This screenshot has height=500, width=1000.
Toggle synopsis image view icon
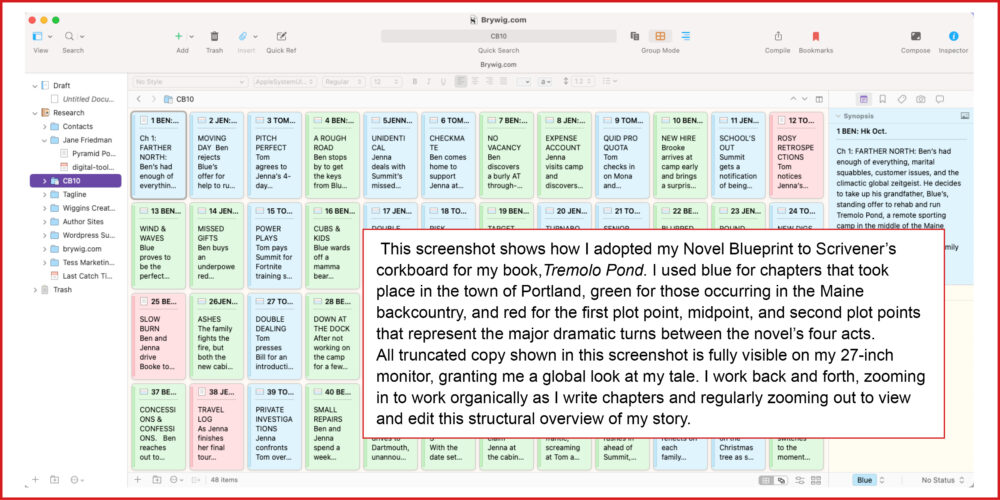[x=964, y=115]
